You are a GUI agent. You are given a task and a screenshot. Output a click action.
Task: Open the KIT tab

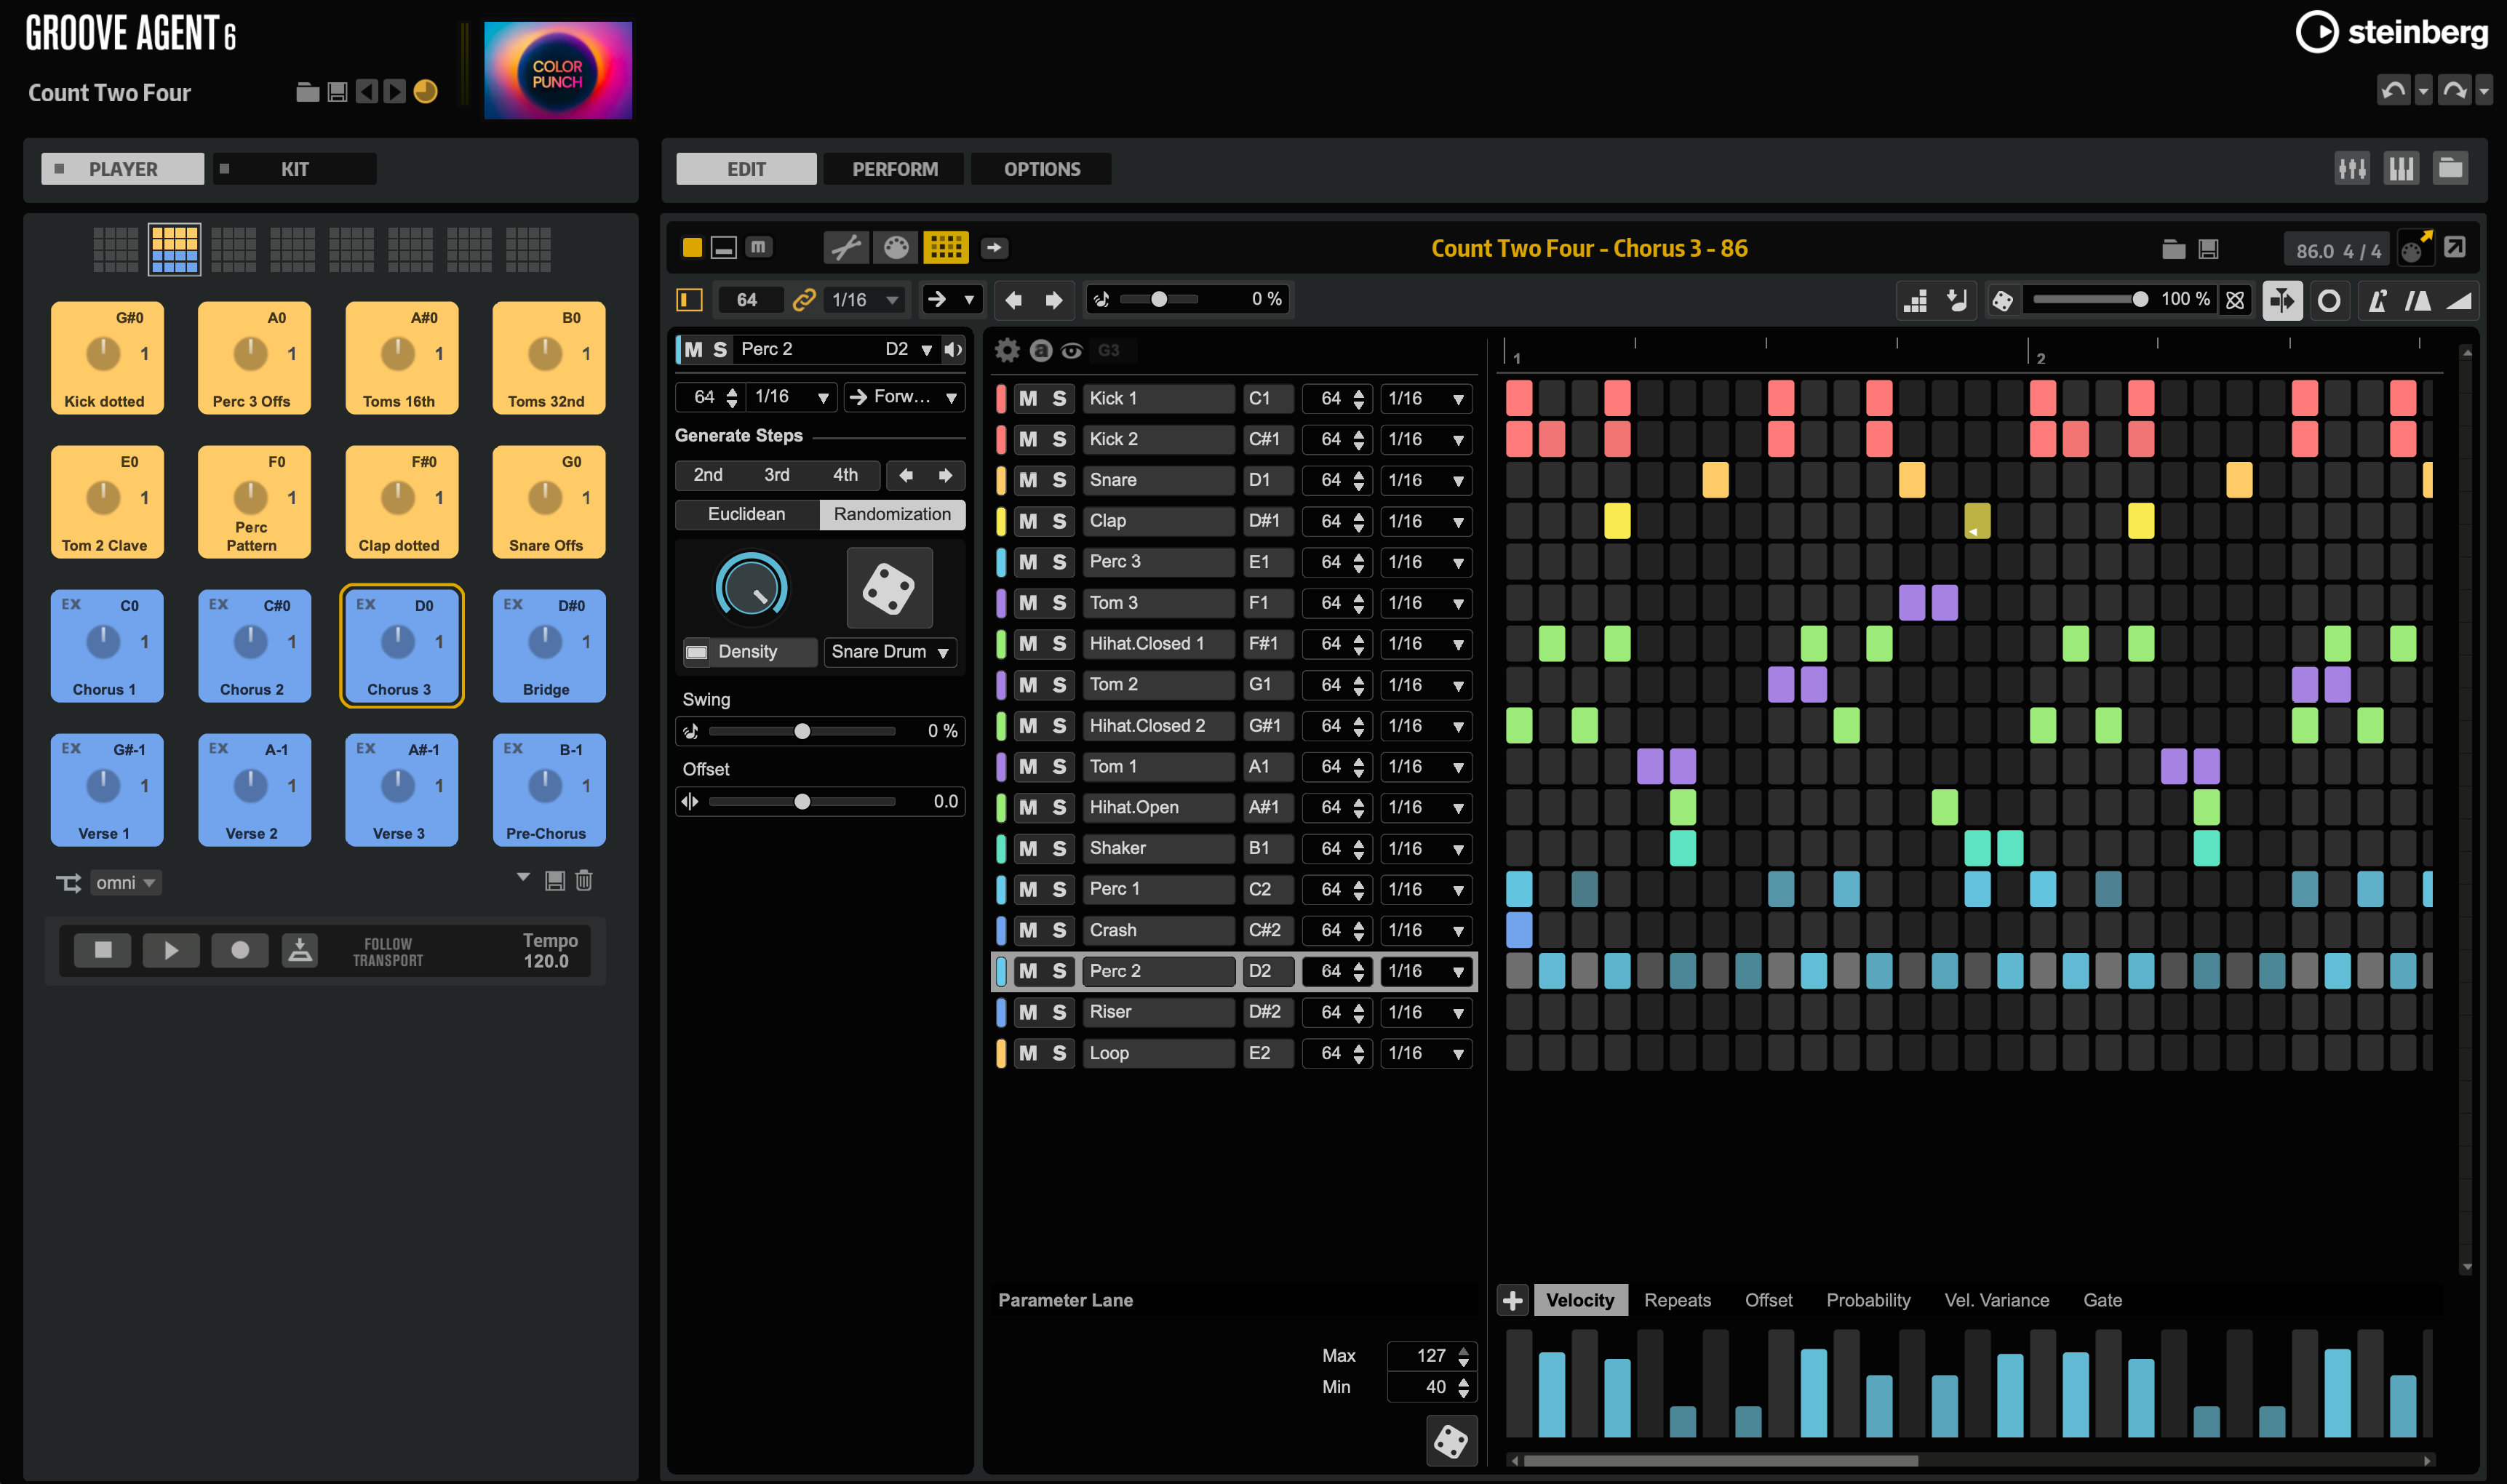coord(294,169)
